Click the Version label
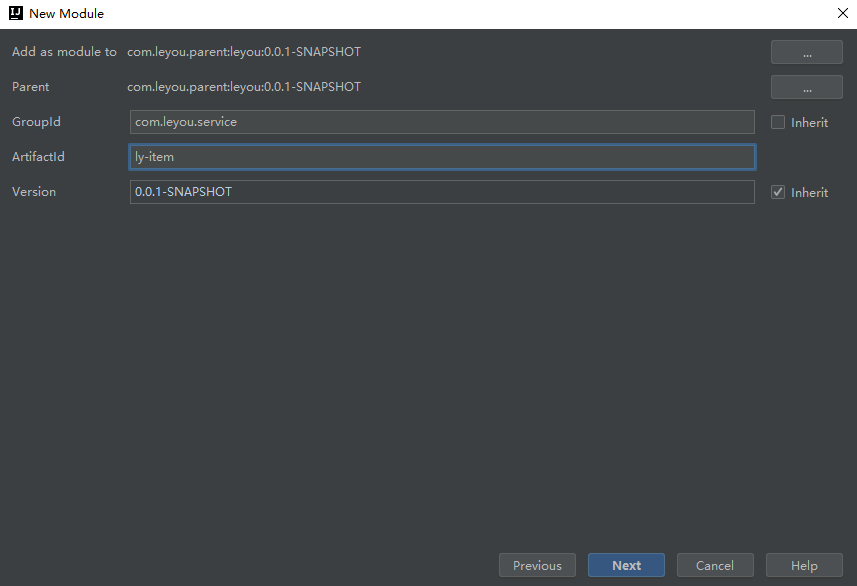Screen dimensions: 857x586 tap(34, 191)
